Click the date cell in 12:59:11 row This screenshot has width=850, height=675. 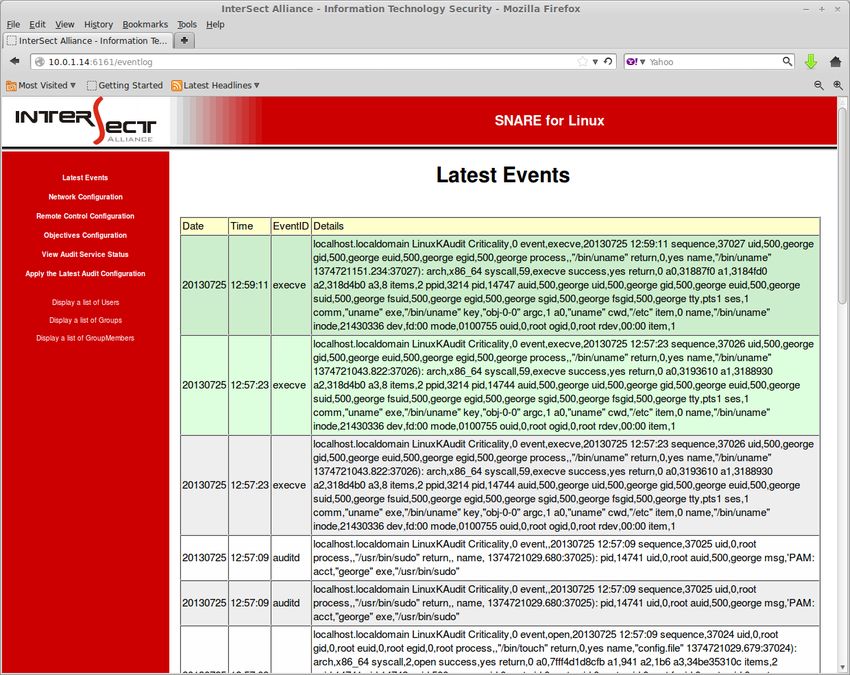pyautogui.click(x=204, y=285)
